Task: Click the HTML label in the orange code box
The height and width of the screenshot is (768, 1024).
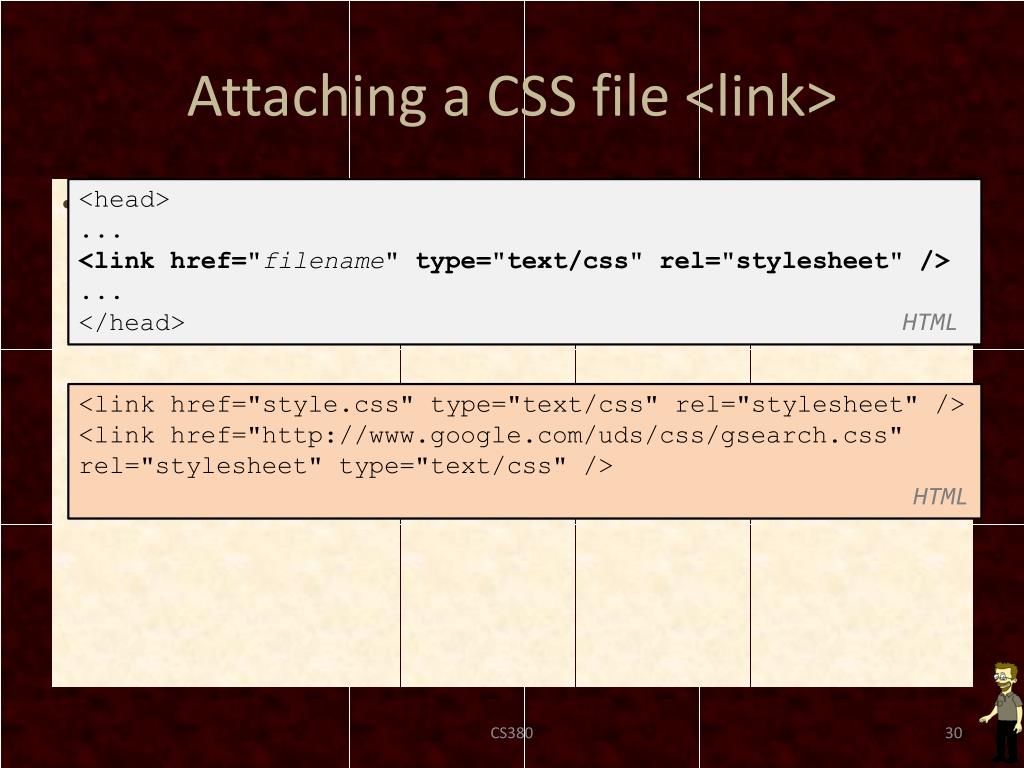Action: click(939, 496)
